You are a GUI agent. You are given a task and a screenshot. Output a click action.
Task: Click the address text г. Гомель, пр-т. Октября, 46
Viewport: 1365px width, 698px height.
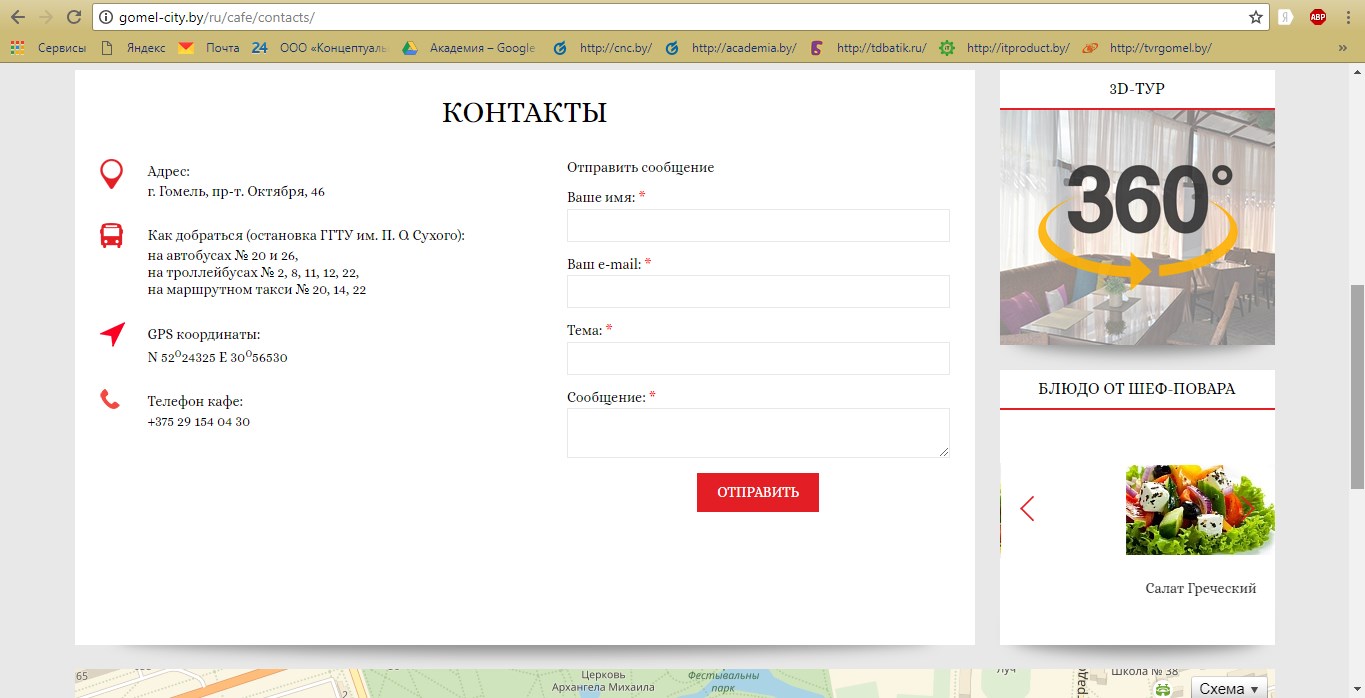[236, 192]
